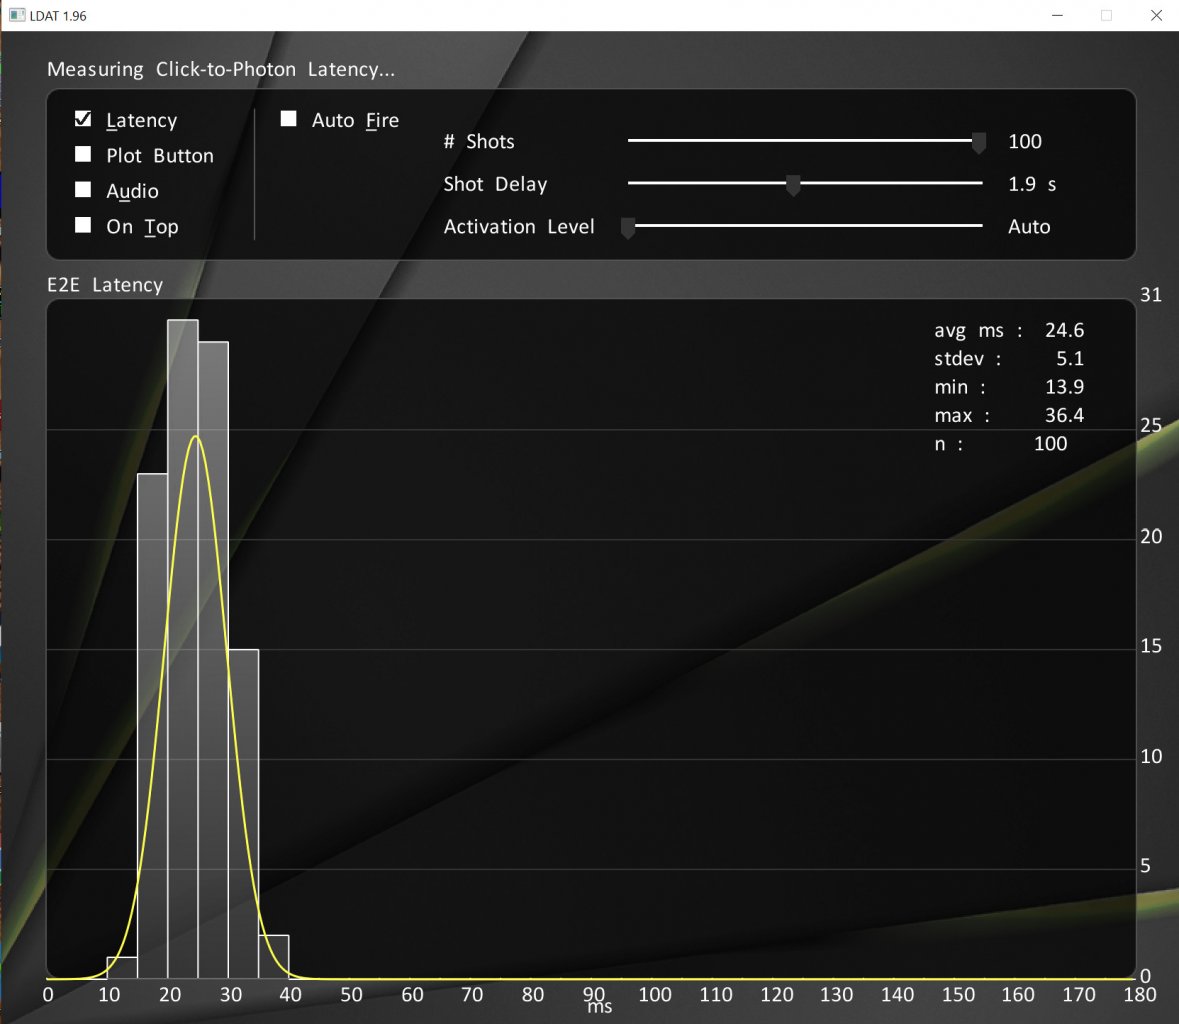Click the disabled maximize window button

coord(1107,15)
